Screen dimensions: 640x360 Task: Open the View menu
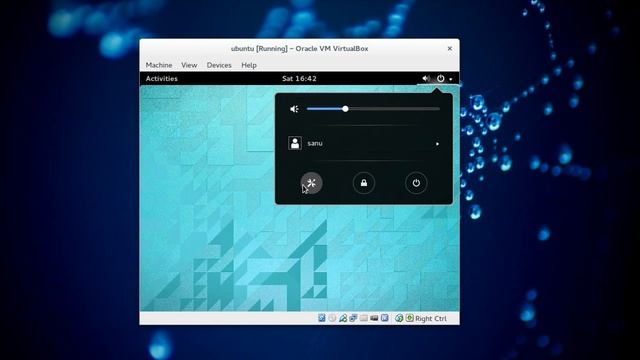189,65
